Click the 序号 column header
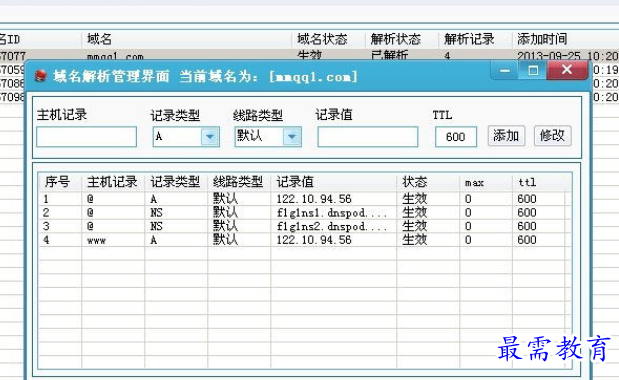Viewport: 619px width, 380px height. (60, 182)
